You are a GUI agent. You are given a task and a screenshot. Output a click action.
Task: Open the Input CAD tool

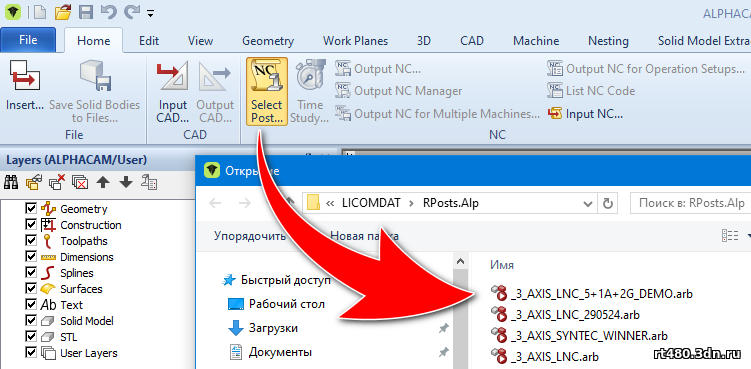(172, 91)
